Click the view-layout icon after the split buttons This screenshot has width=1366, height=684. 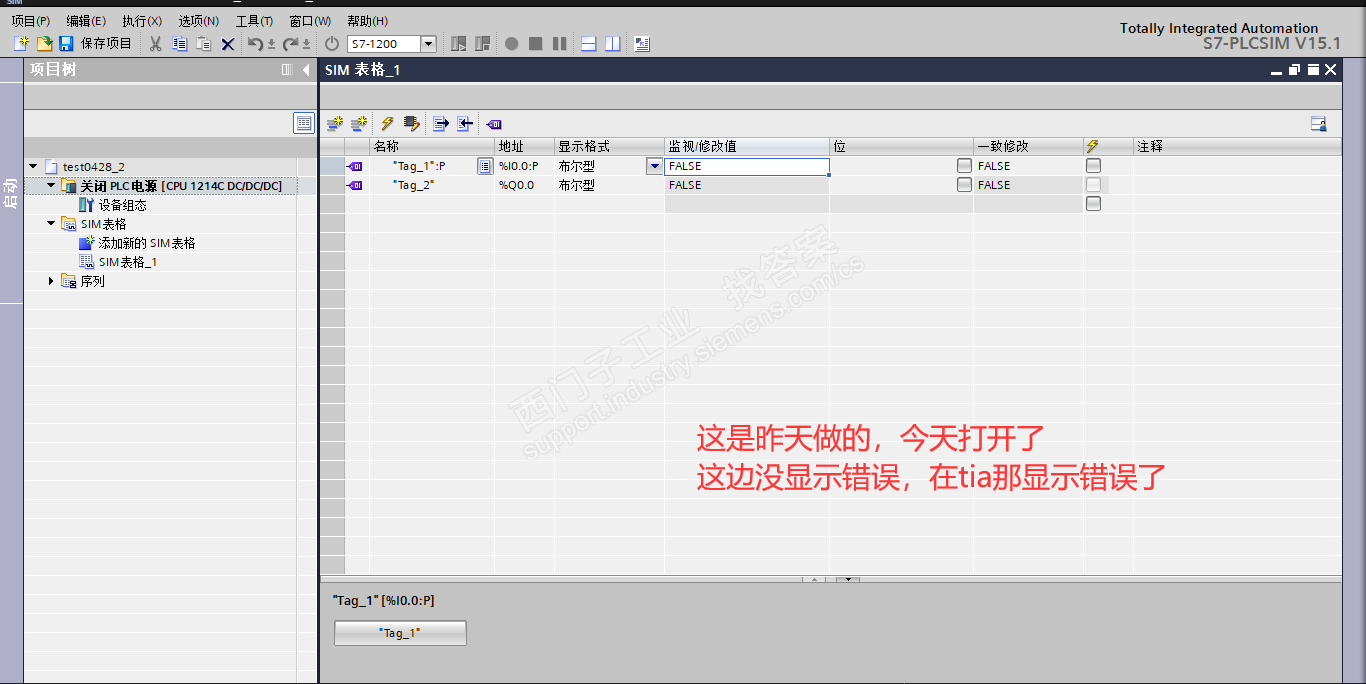(x=642, y=44)
